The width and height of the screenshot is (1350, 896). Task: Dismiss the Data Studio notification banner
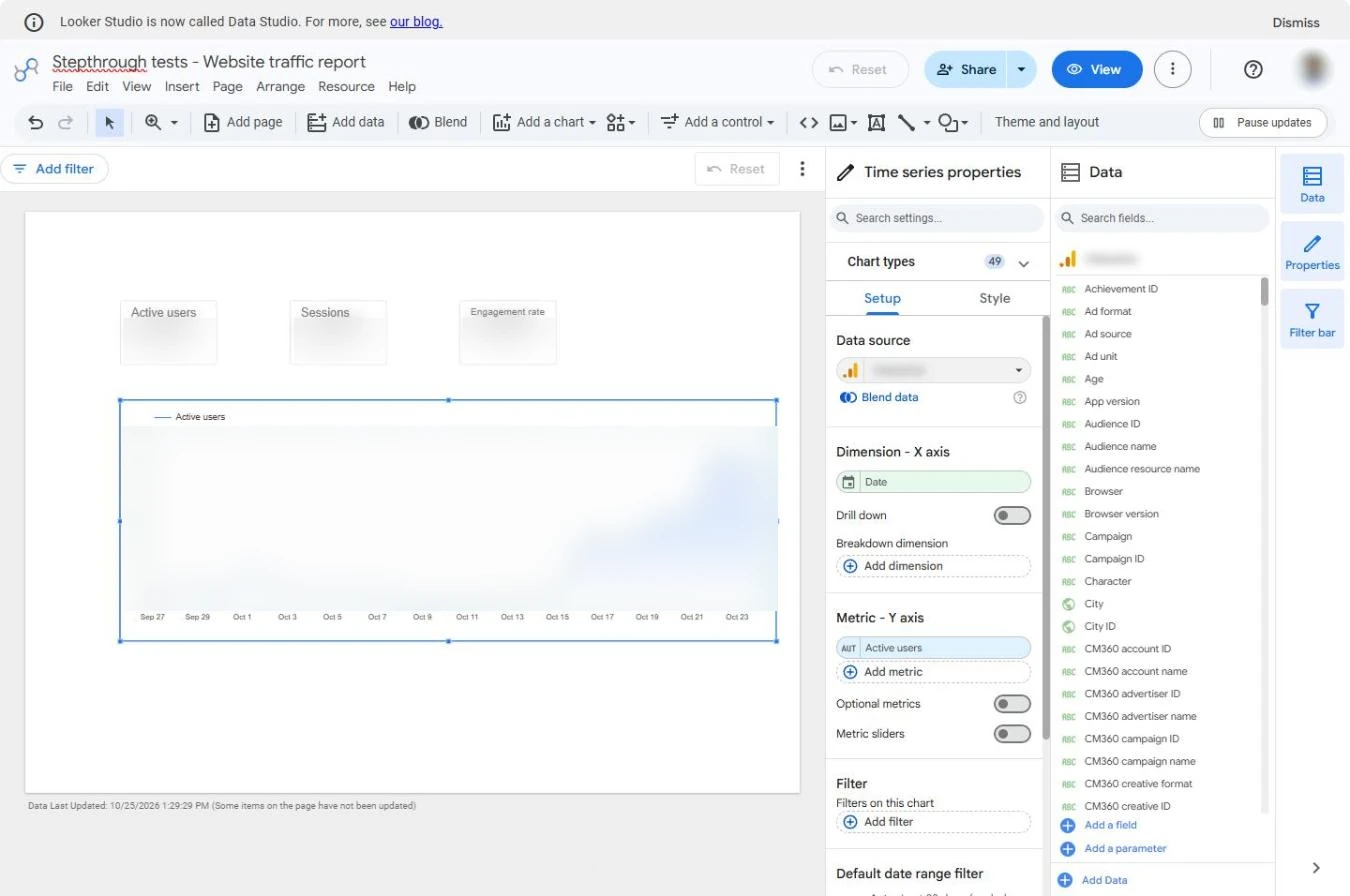[1296, 22]
